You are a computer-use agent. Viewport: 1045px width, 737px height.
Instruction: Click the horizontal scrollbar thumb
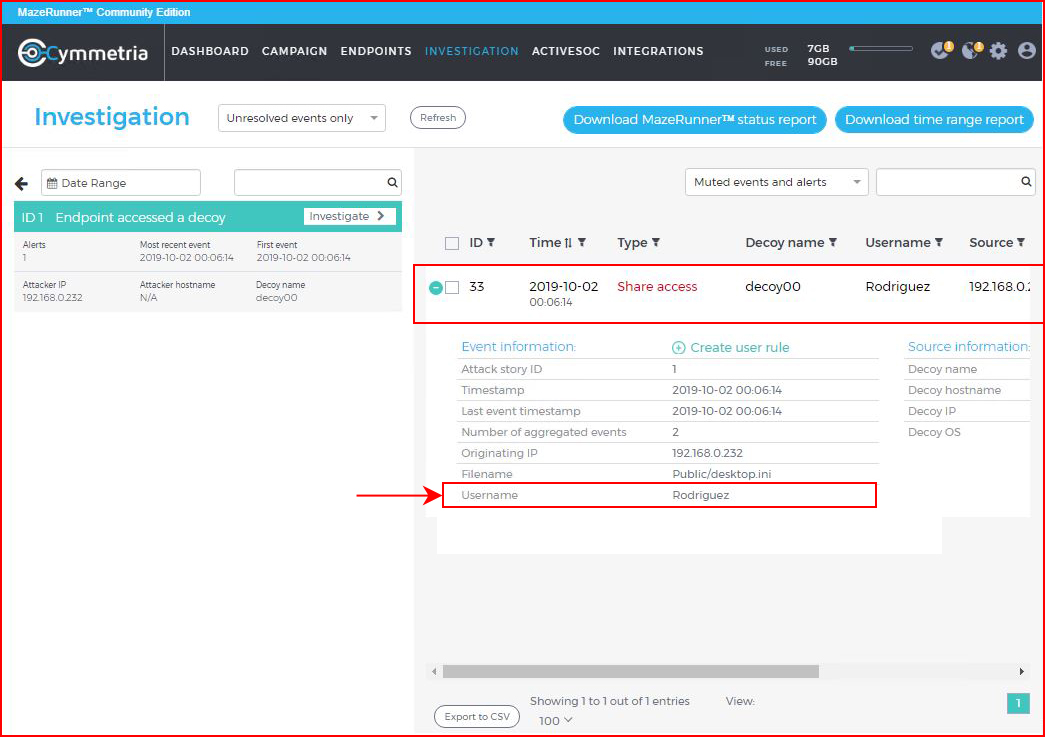pyautogui.click(x=630, y=672)
